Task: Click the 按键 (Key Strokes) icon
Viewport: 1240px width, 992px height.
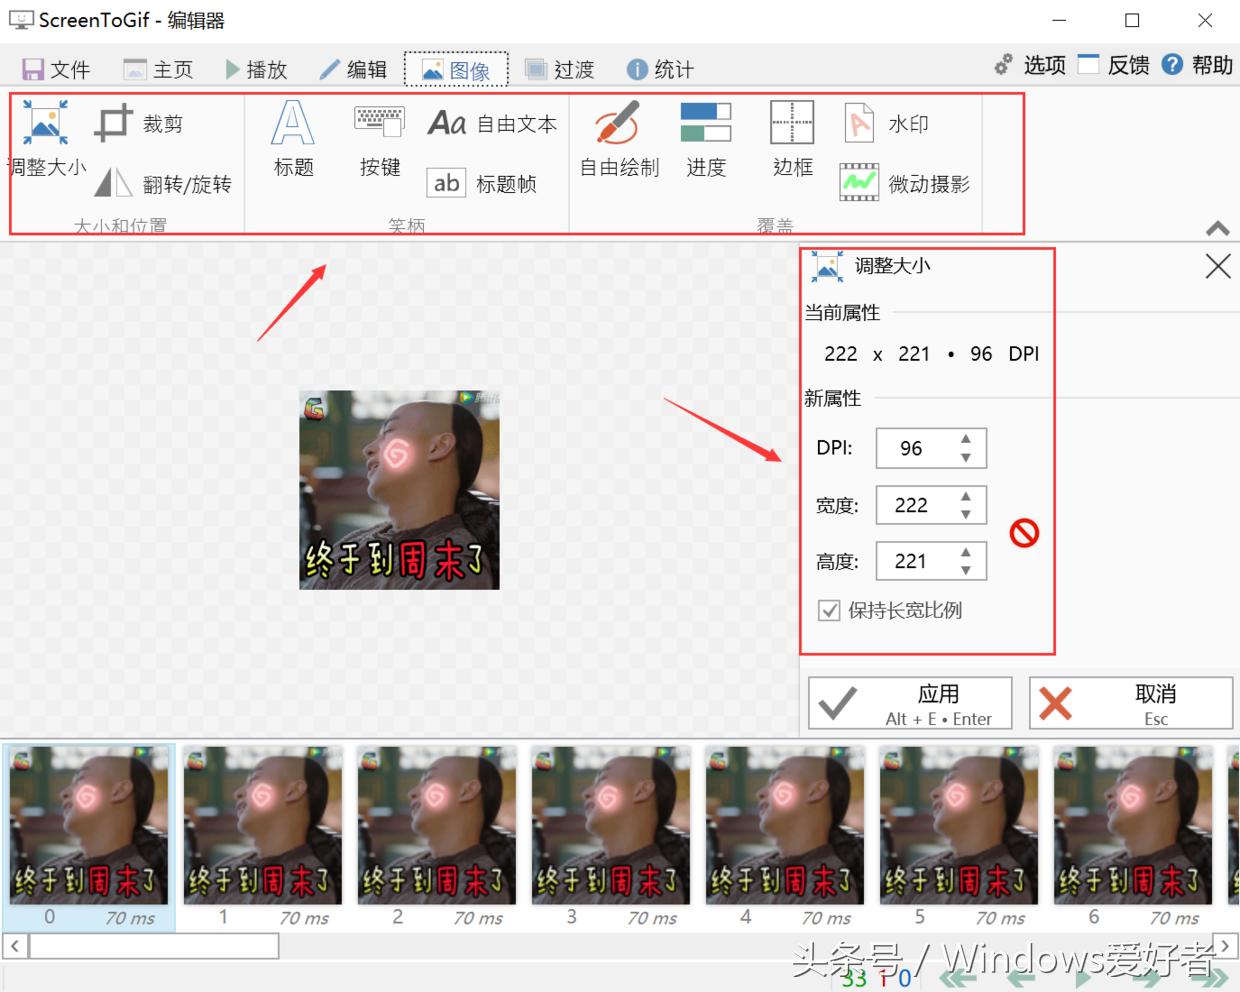Action: point(379,138)
